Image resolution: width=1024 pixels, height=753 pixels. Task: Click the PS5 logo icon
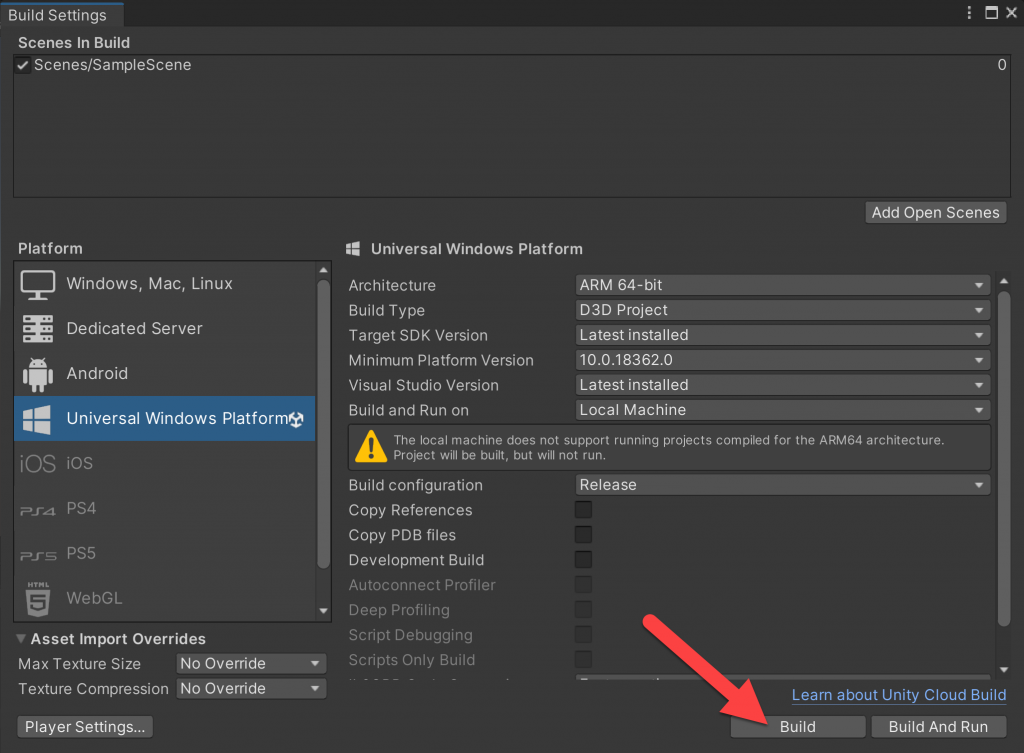pyautogui.click(x=38, y=555)
